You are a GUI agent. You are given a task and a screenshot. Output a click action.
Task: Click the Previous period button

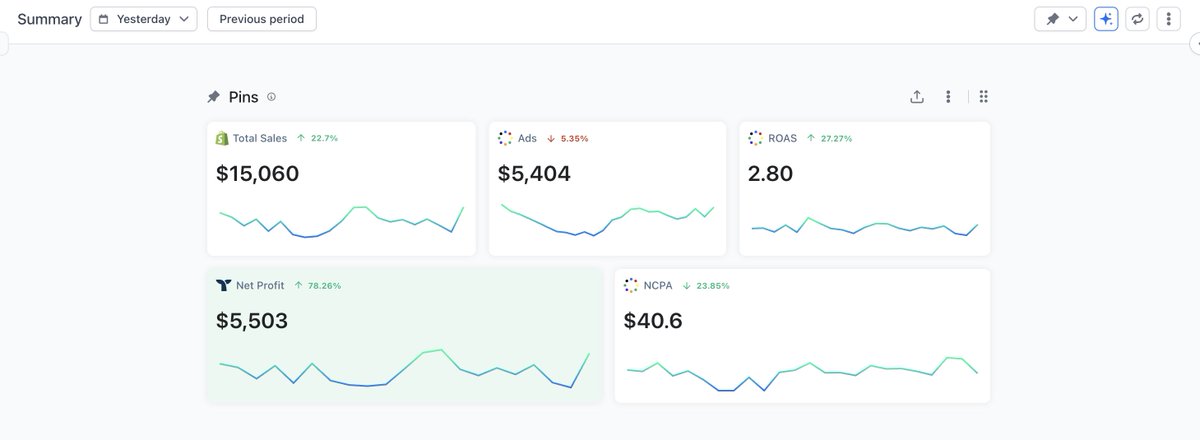click(x=262, y=19)
